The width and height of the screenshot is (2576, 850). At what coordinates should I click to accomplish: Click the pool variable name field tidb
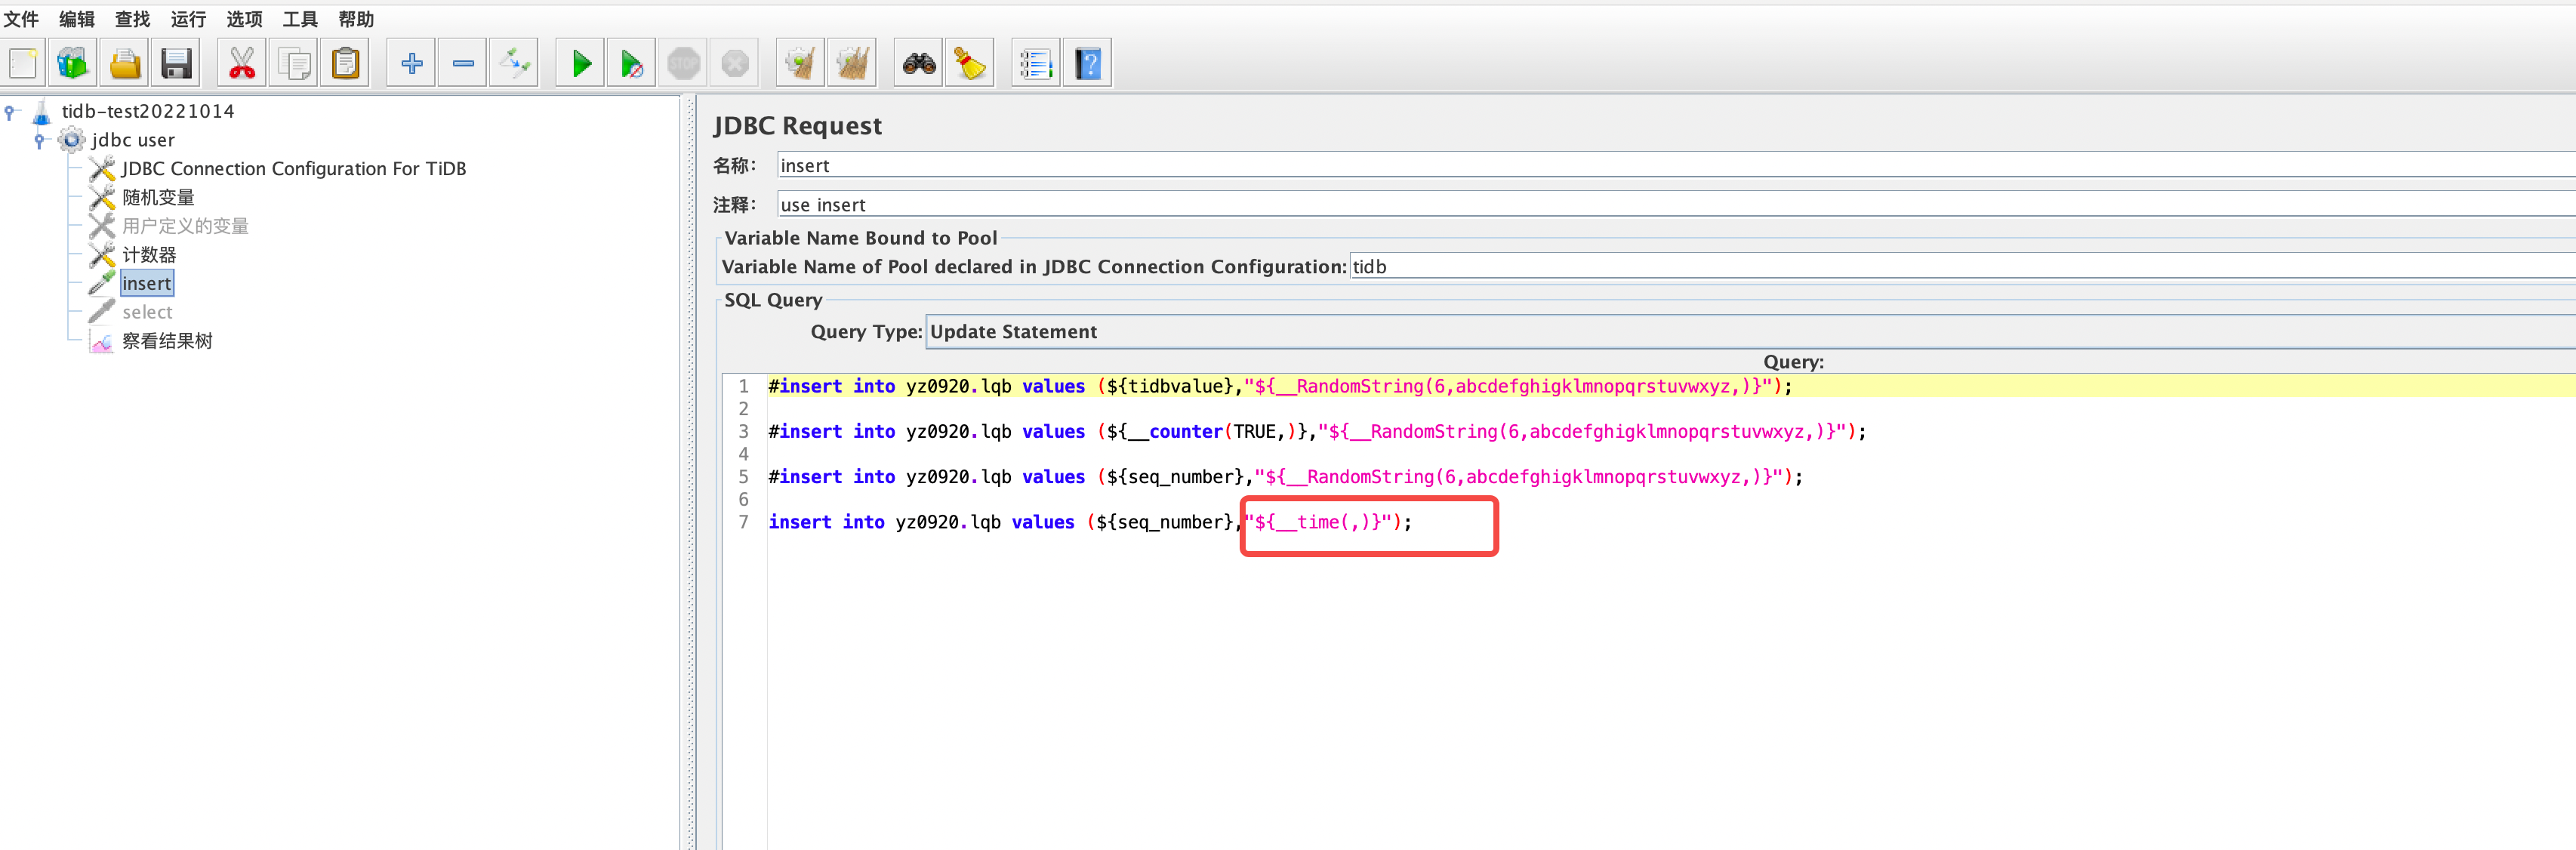pos(1962,267)
